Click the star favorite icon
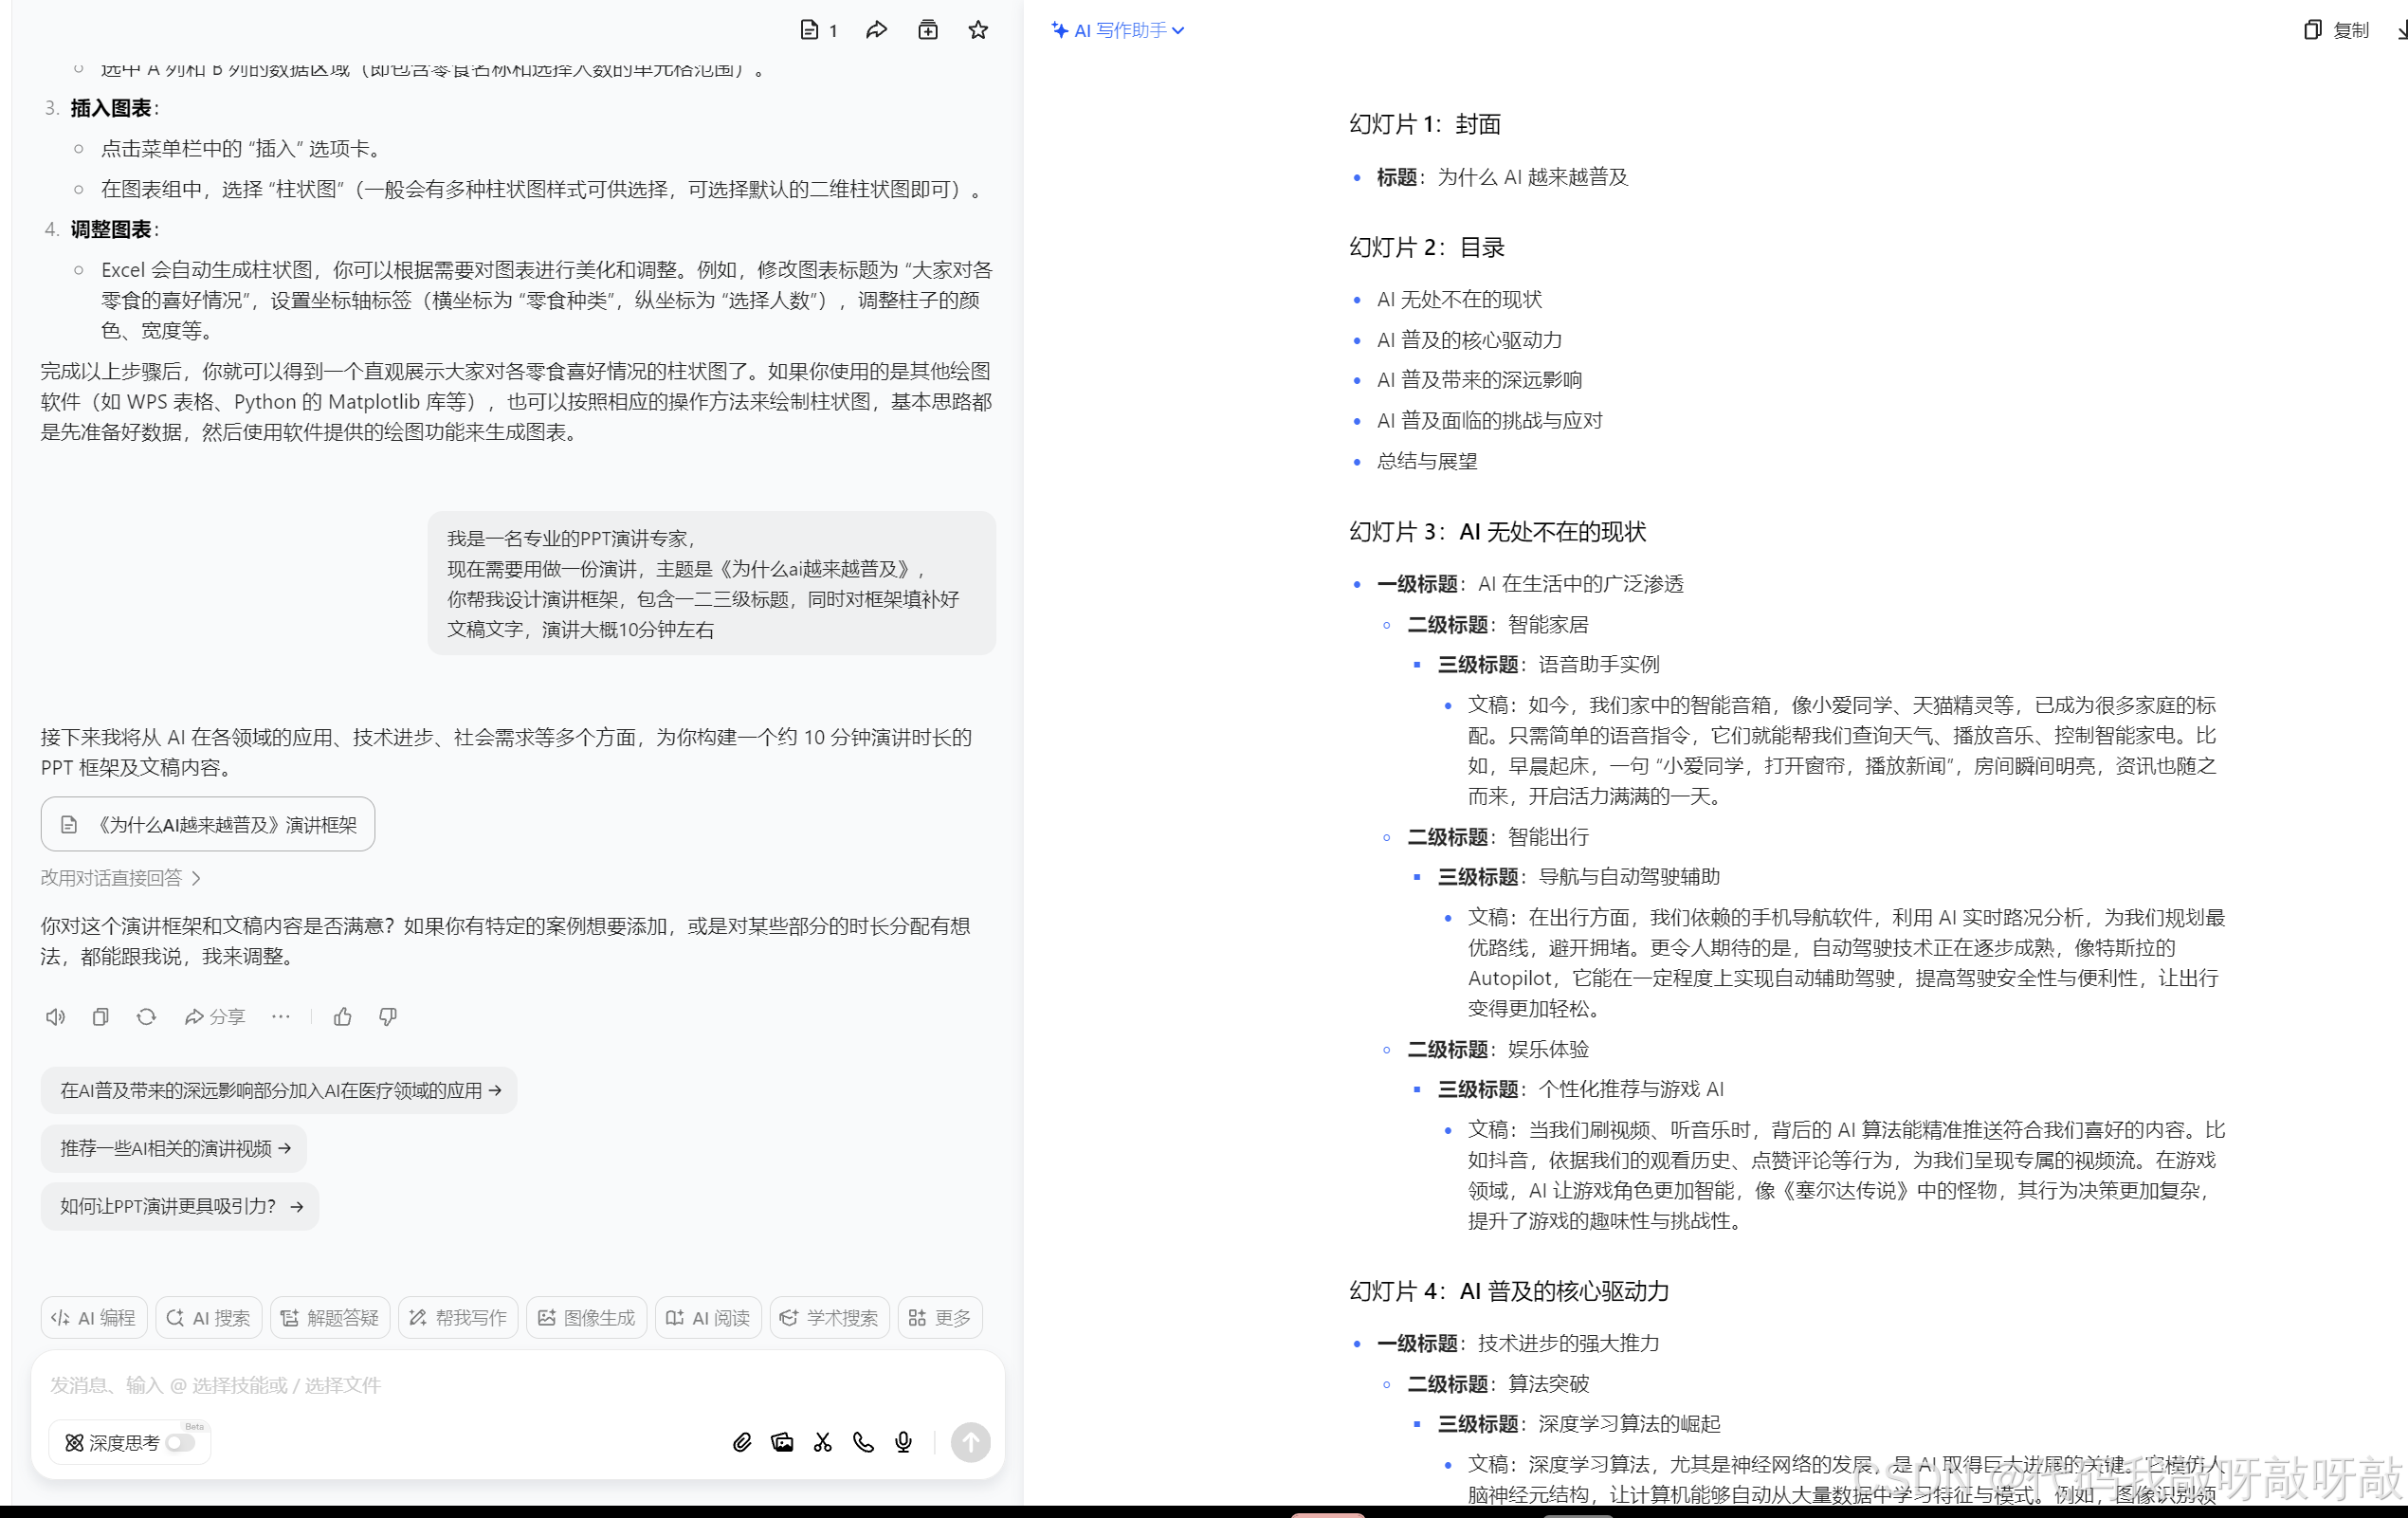2408x1518 pixels. tap(977, 30)
